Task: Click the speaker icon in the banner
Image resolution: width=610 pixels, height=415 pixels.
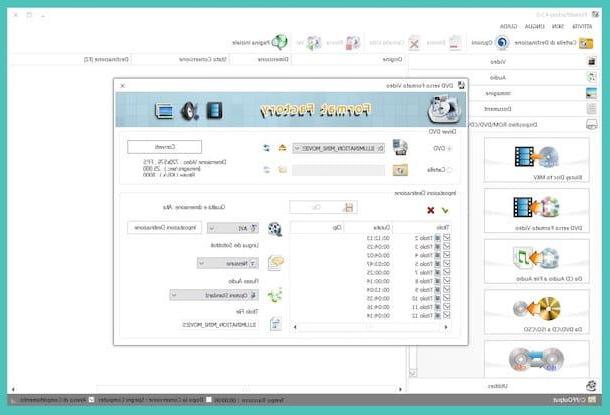Action: pos(189,111)
